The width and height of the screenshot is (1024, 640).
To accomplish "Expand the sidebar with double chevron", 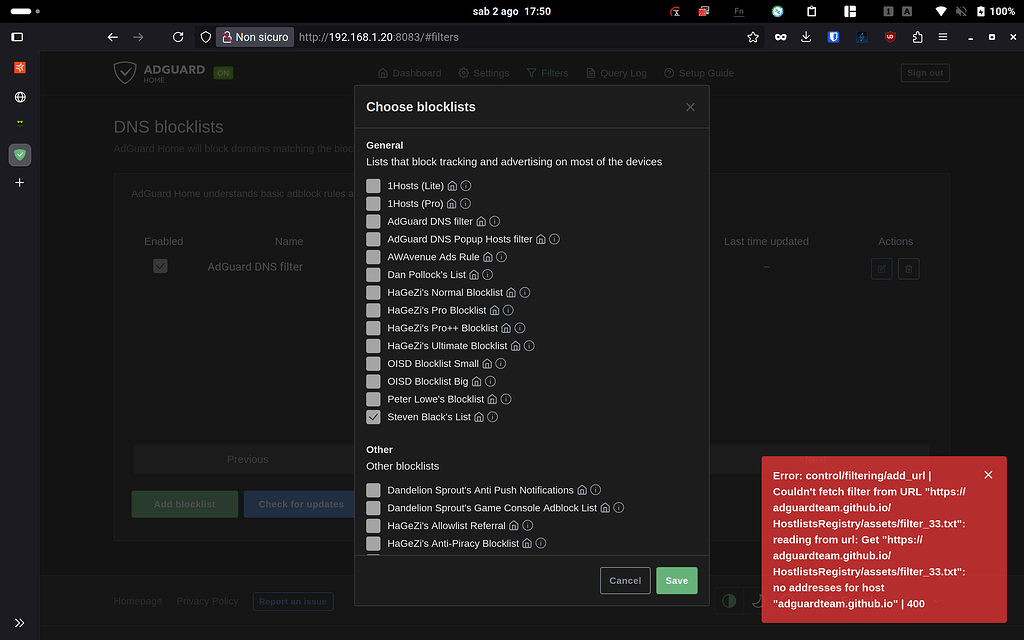I will (20, 623).
